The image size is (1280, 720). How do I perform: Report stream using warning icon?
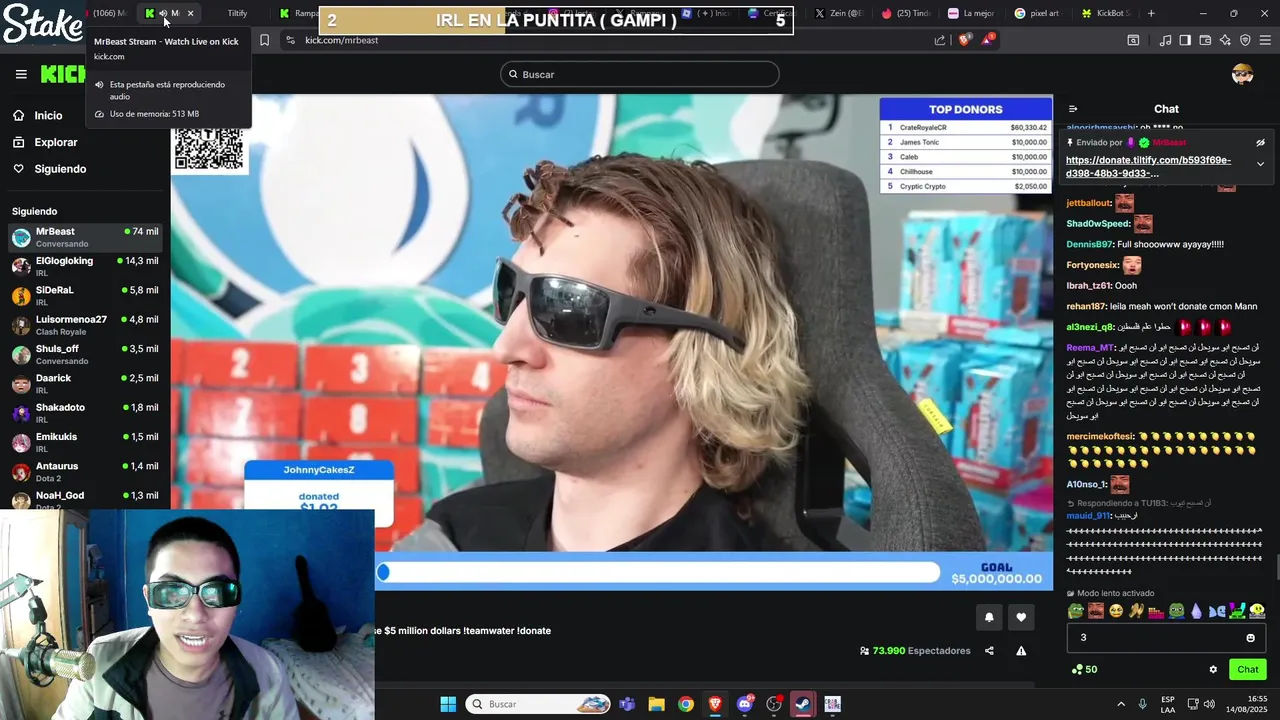(x=1021, y=651)
